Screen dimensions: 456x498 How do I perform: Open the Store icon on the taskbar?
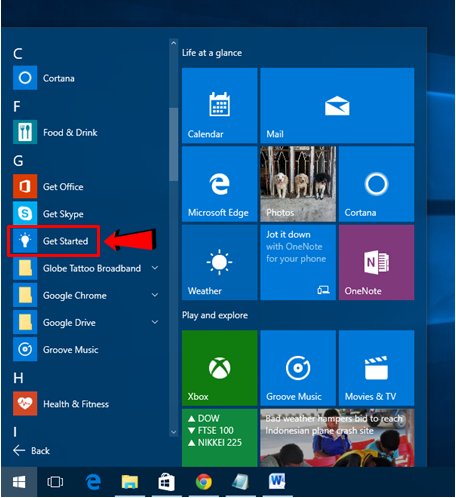click(x=166, y=482)
